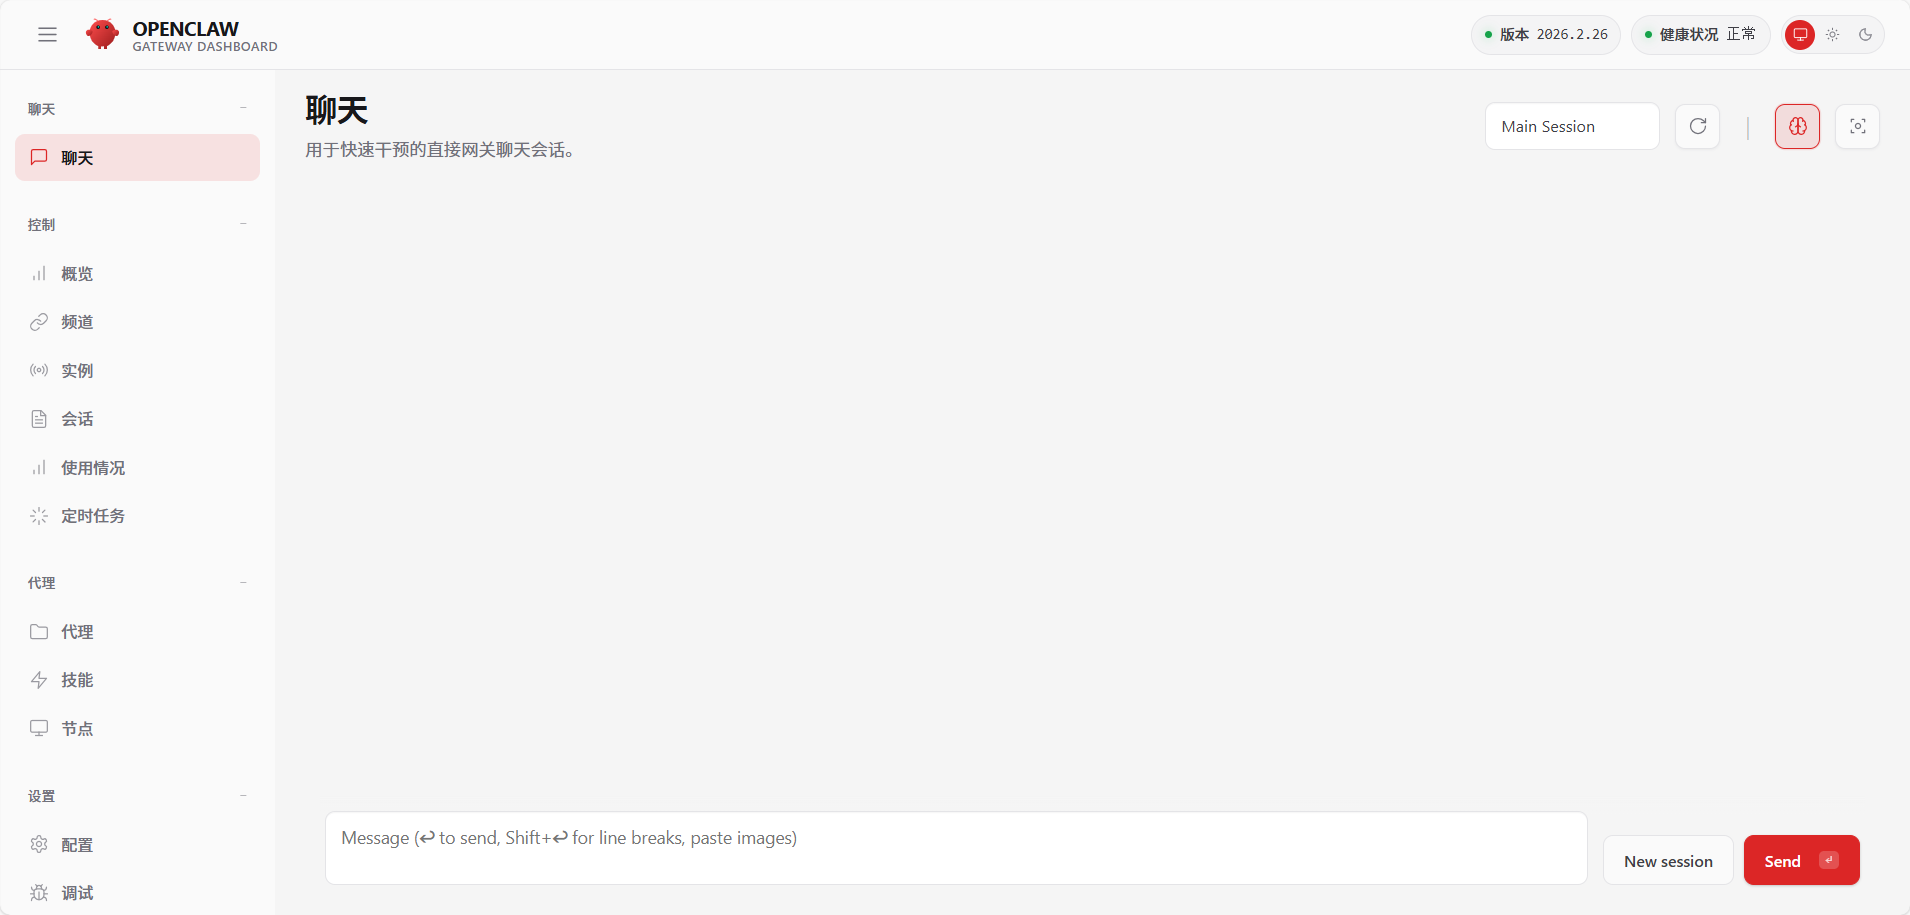This screenshot has height=915, width=1910.
Task: Select the system theme monitor icon
Action: (x=1799, y=35)
